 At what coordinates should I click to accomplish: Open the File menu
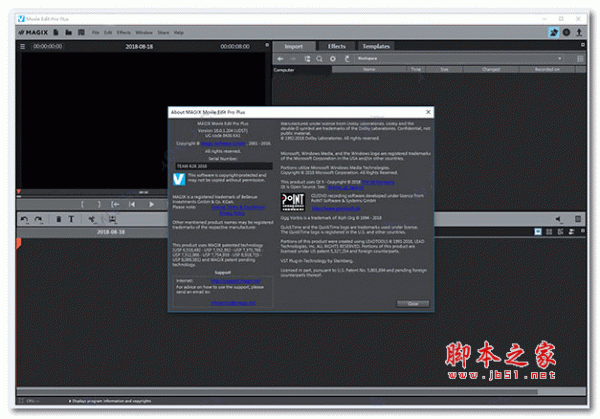[x=95, y=33]
